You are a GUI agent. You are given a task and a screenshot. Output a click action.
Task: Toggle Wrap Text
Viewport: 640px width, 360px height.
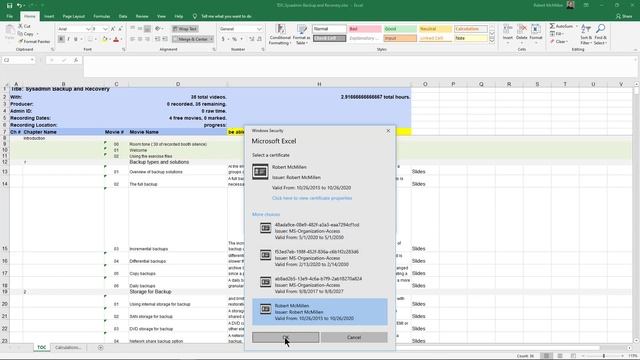click(x=185, y=29)
